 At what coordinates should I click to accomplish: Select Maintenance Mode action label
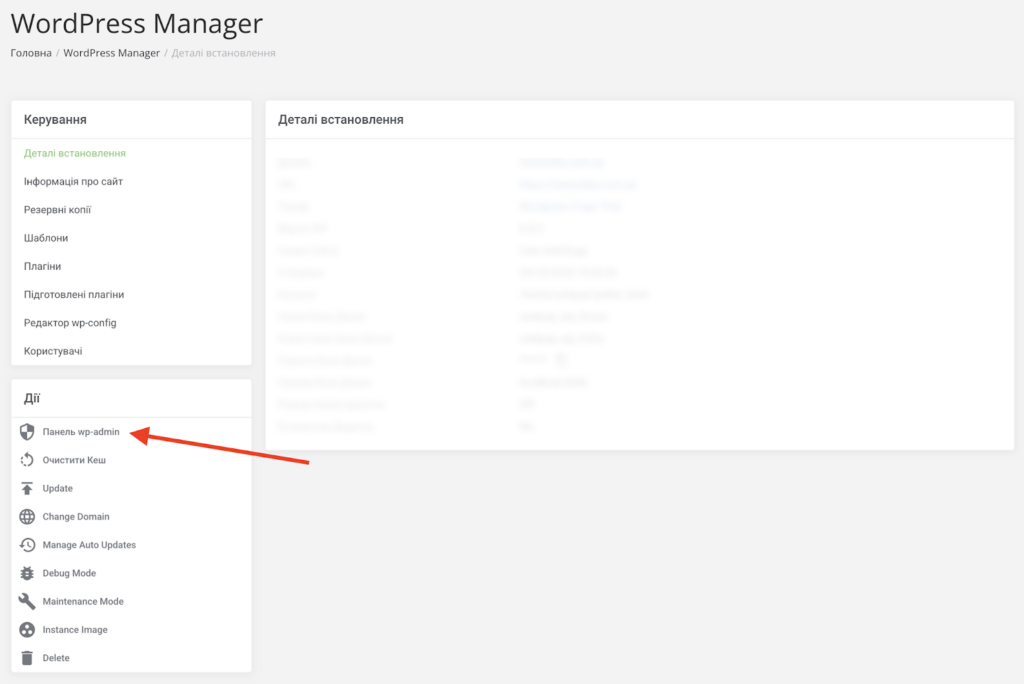83,601
